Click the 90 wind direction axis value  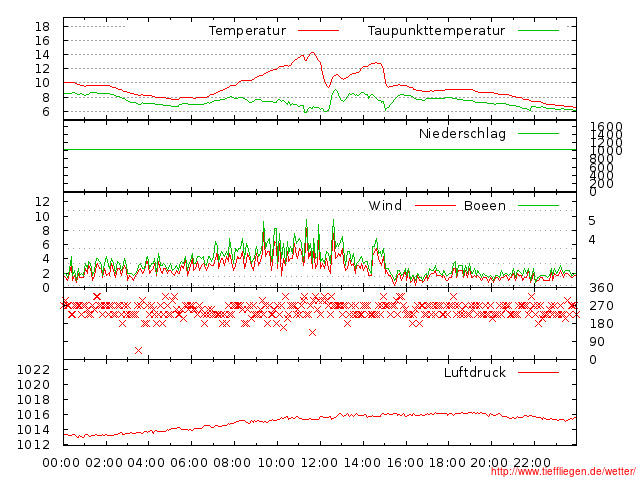tap(597, 342)
